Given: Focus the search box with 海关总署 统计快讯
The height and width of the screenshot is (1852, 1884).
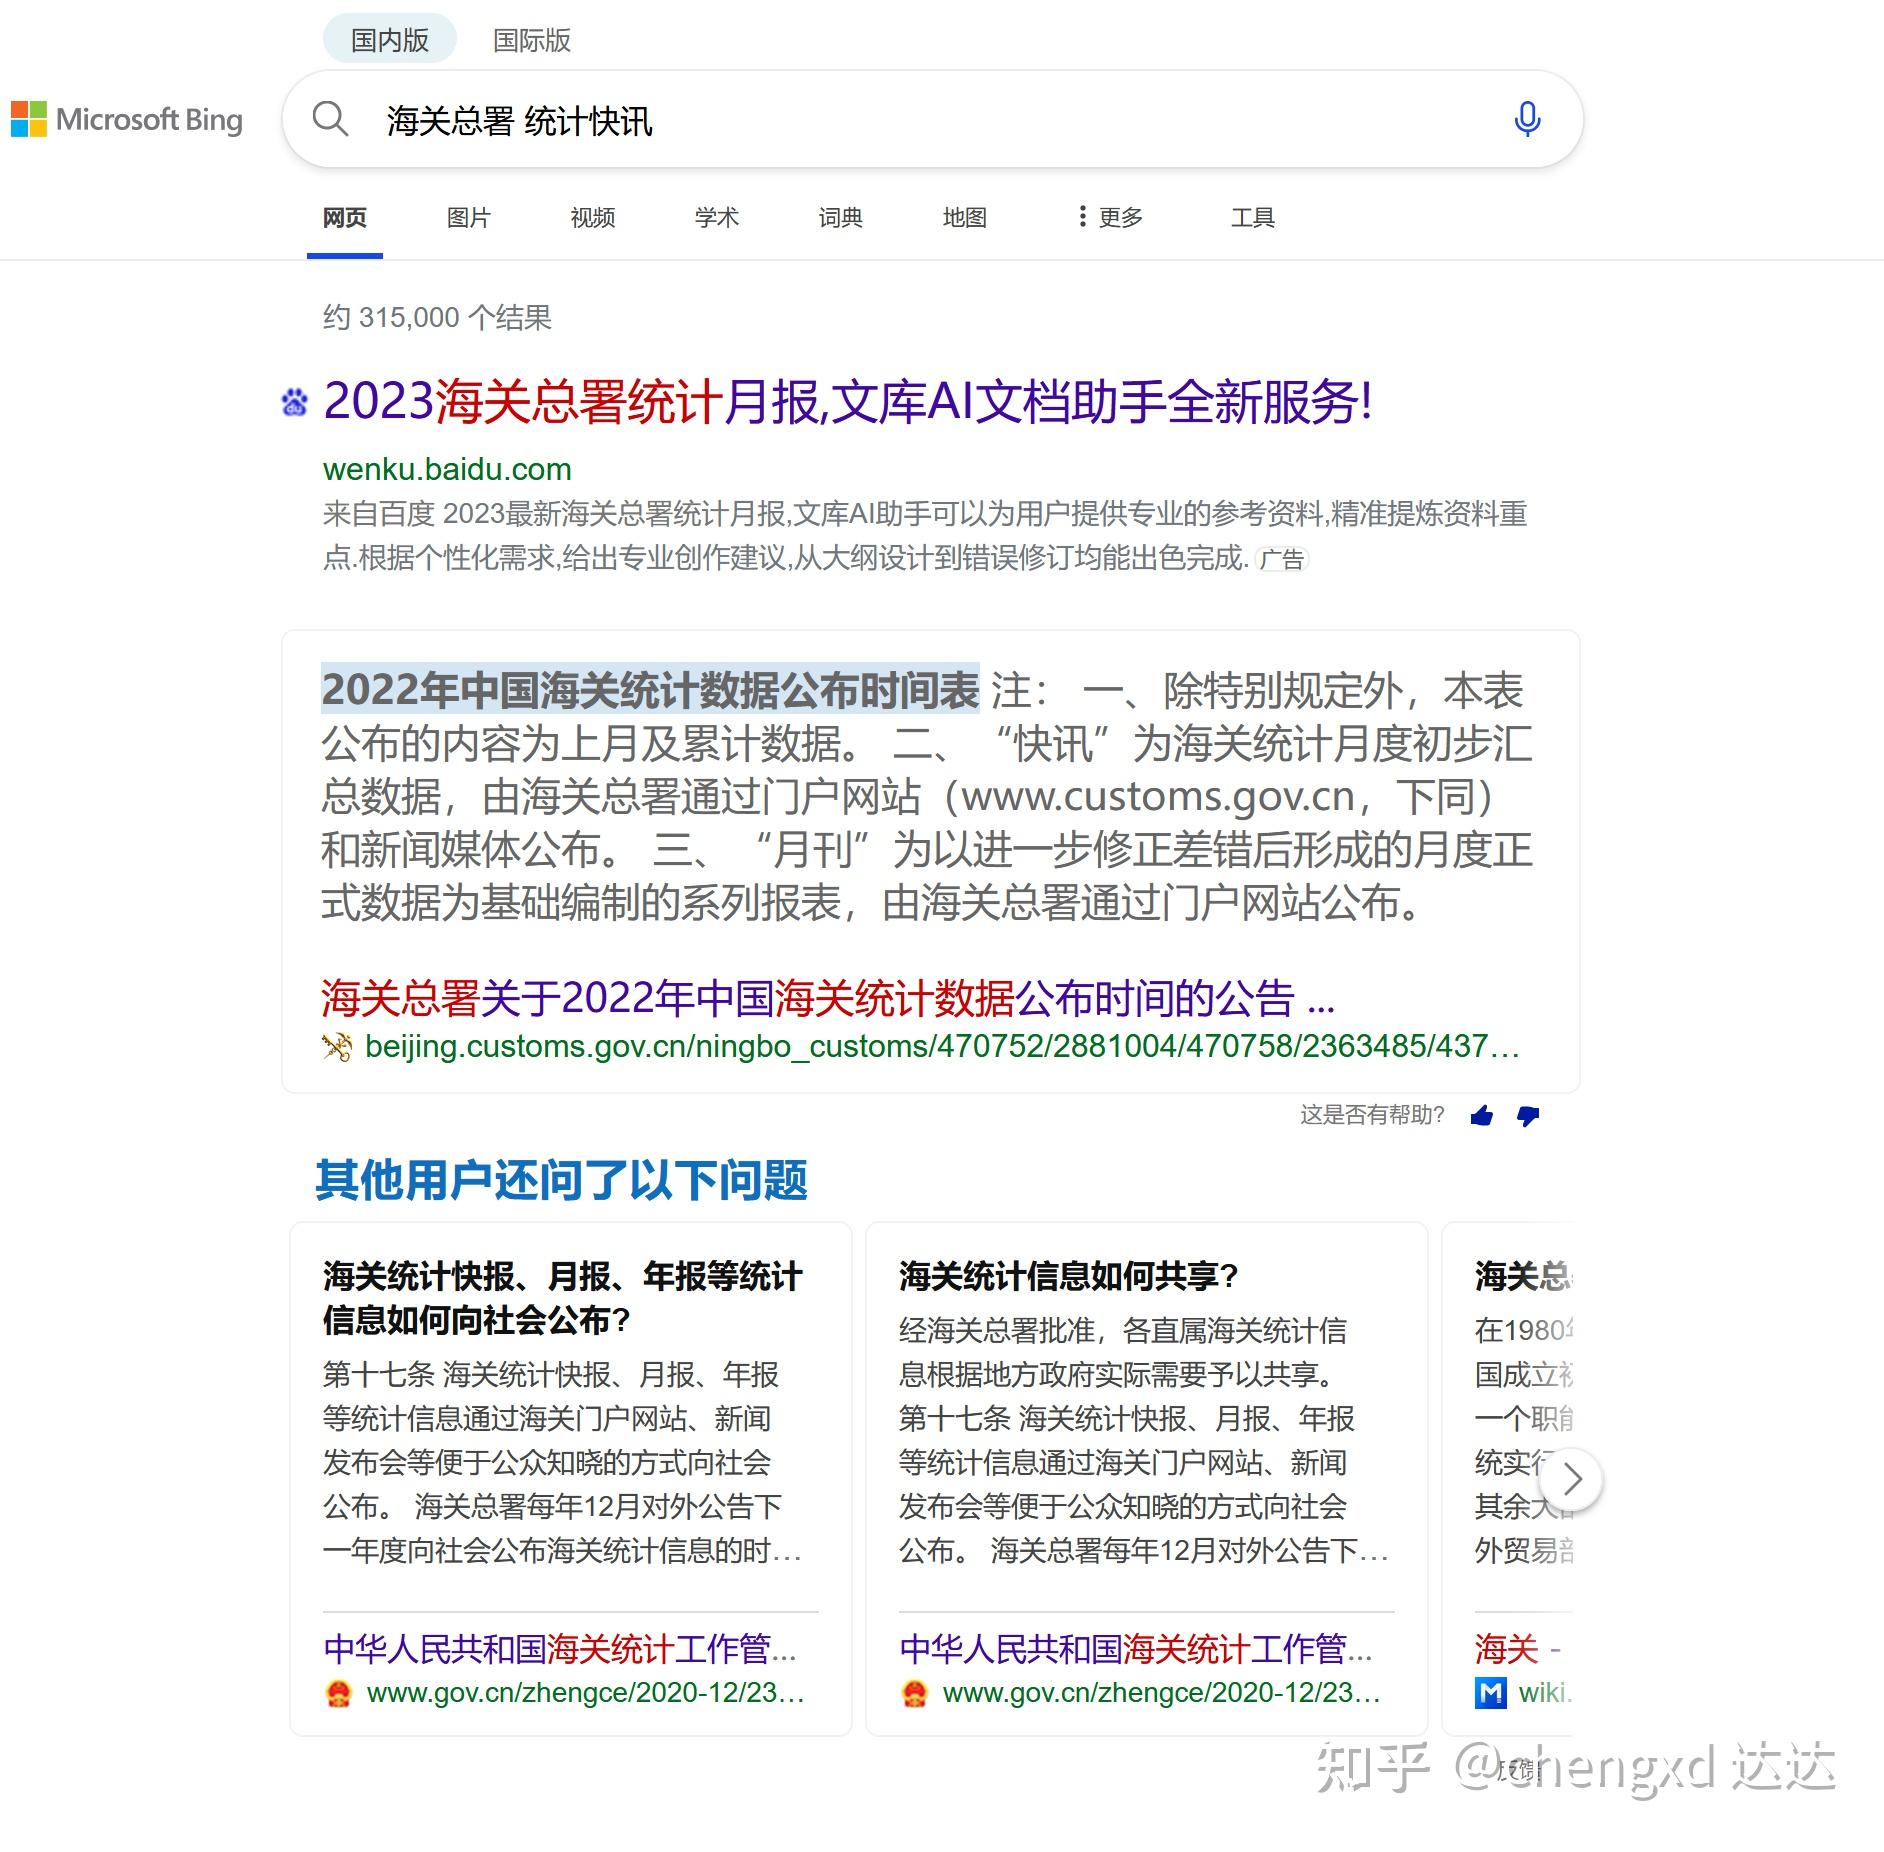Looking at the screenshot, I should (x=930, y=120).
